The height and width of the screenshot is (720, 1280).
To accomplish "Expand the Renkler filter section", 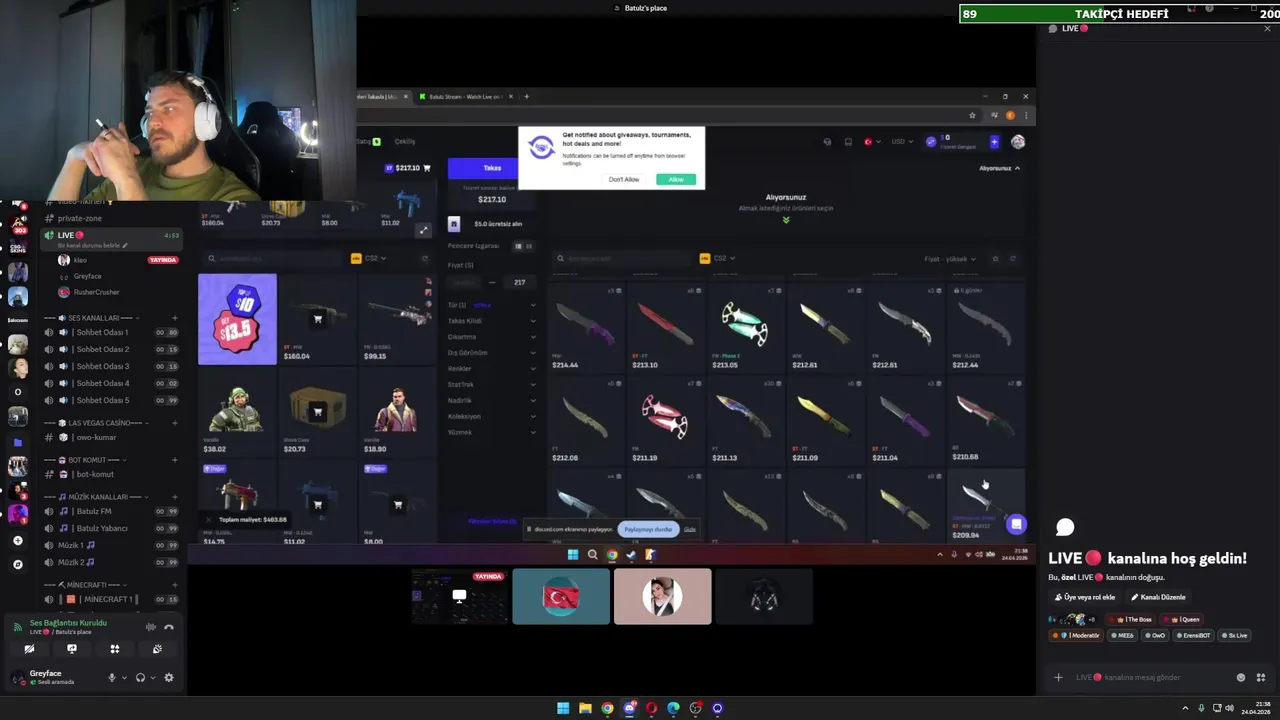I will pyautogui.click(x=492, y=368).
